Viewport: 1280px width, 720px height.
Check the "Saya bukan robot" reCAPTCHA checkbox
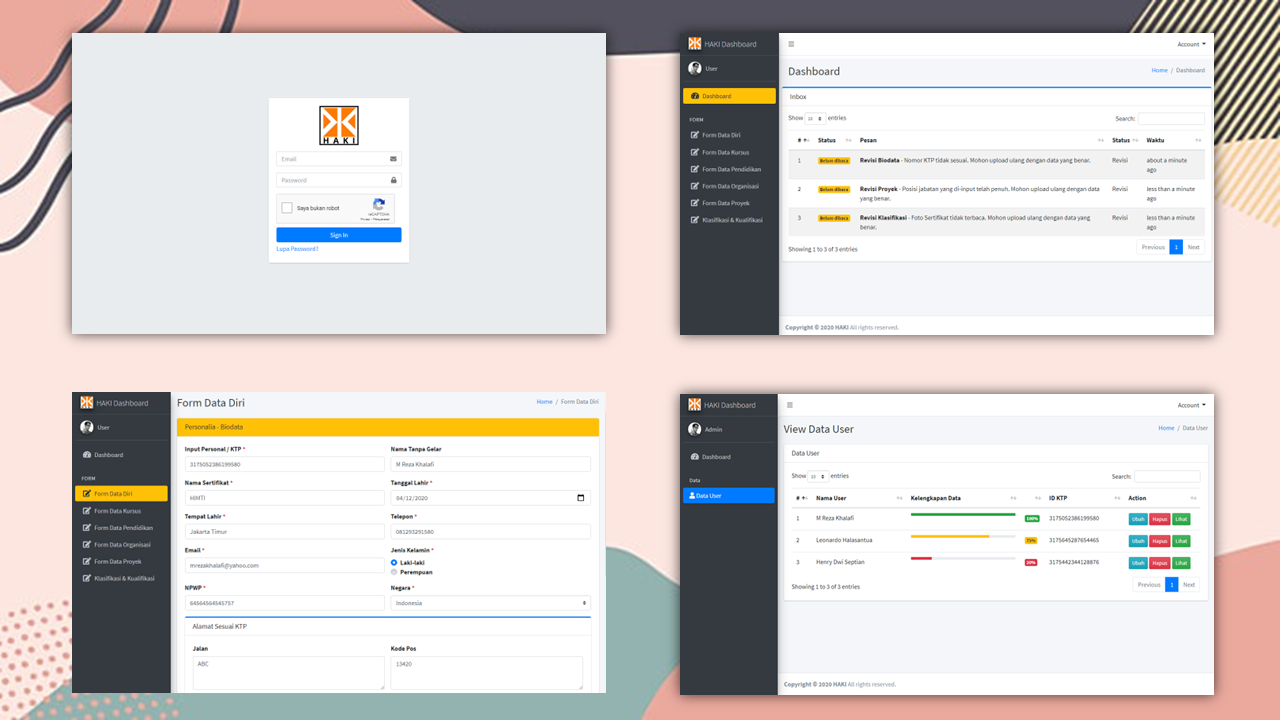(x=287, y=208)
